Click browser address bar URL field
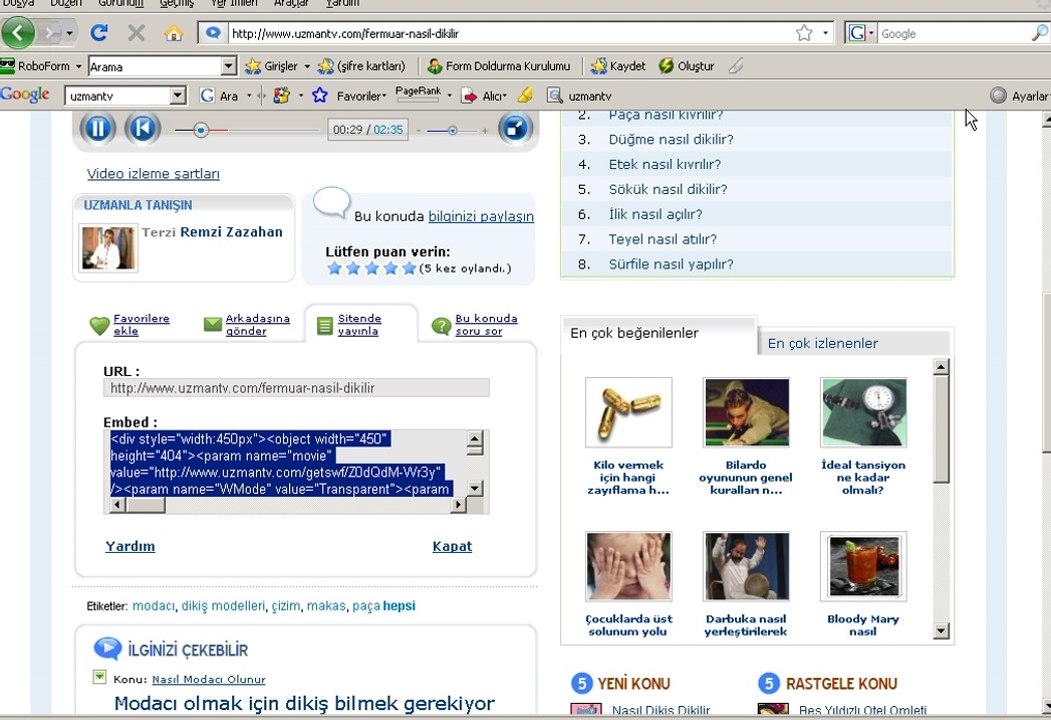Screen dimensions: 1051x720 [x=511, y=33]
